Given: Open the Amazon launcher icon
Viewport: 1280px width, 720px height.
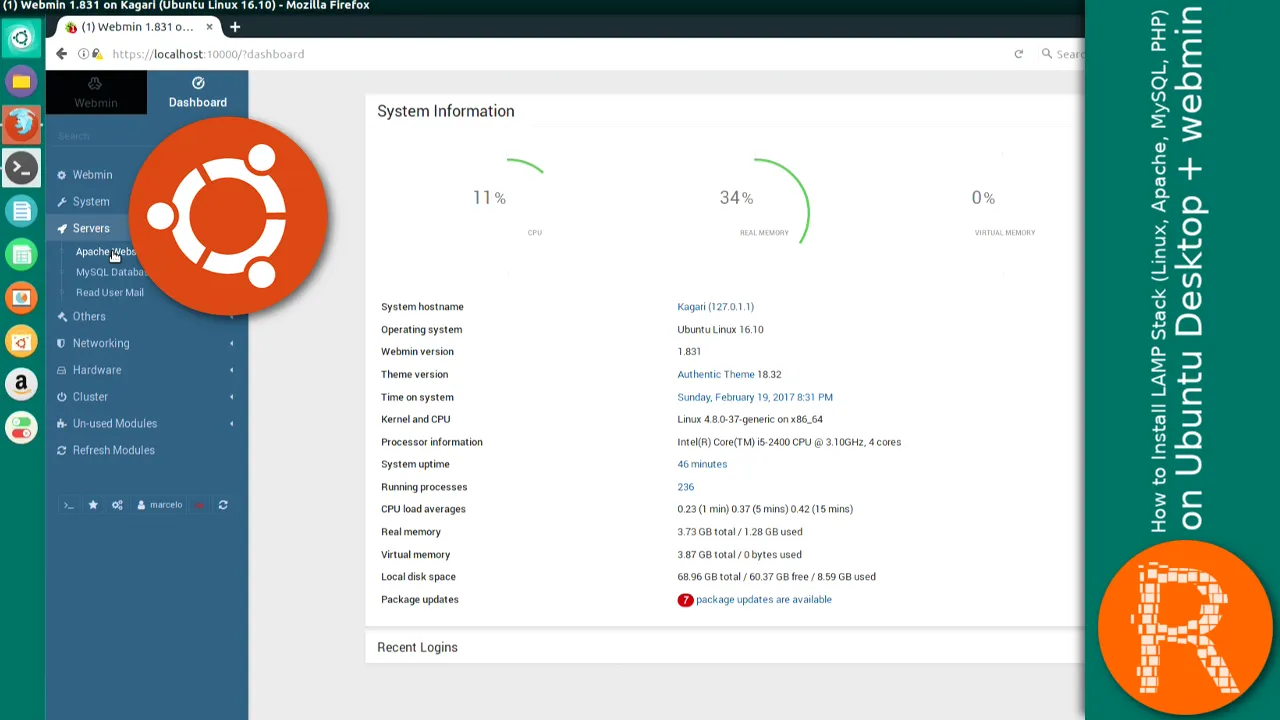Looking at the screenshot, I should coord(21,384).
